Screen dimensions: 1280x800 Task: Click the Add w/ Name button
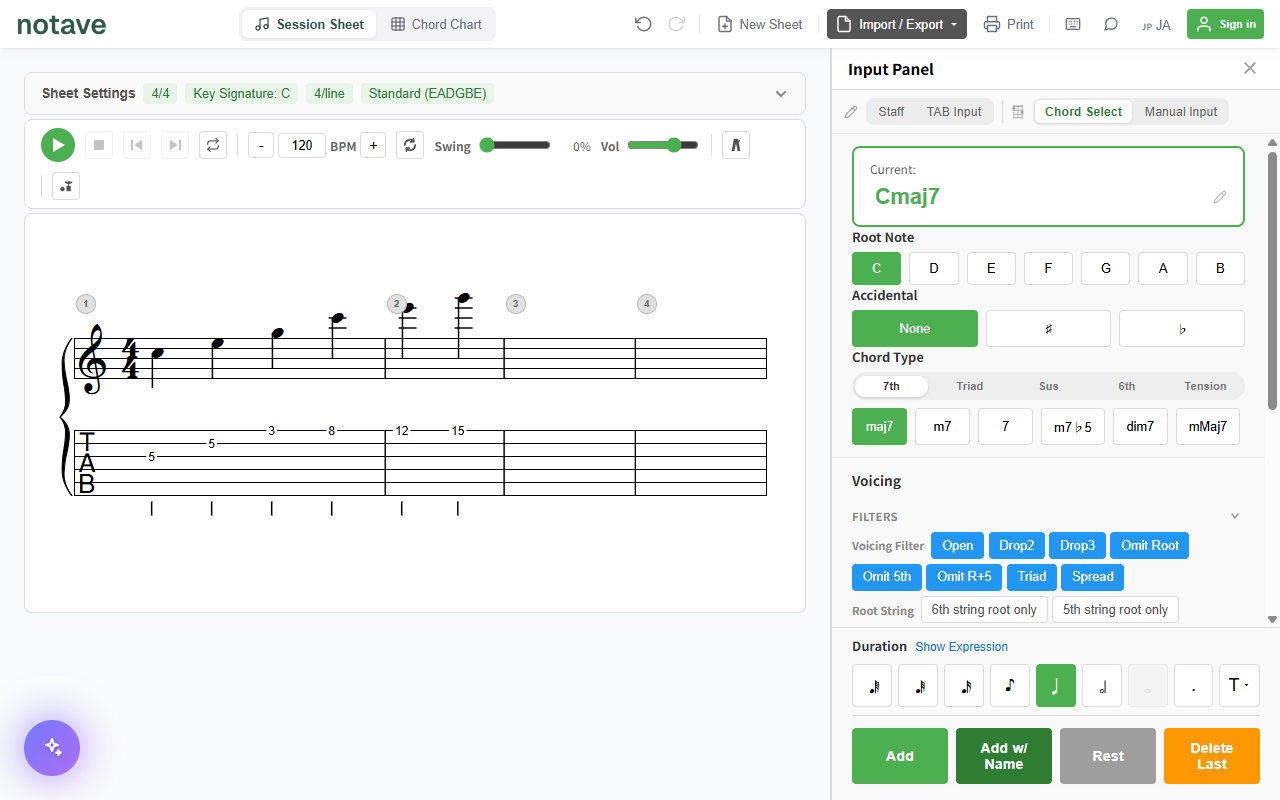click(1004, 756)
